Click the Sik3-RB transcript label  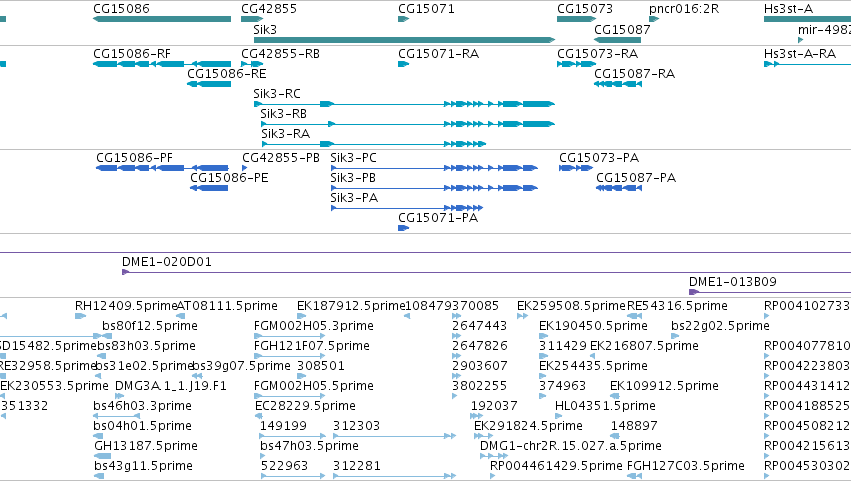[x=283, y=114]
